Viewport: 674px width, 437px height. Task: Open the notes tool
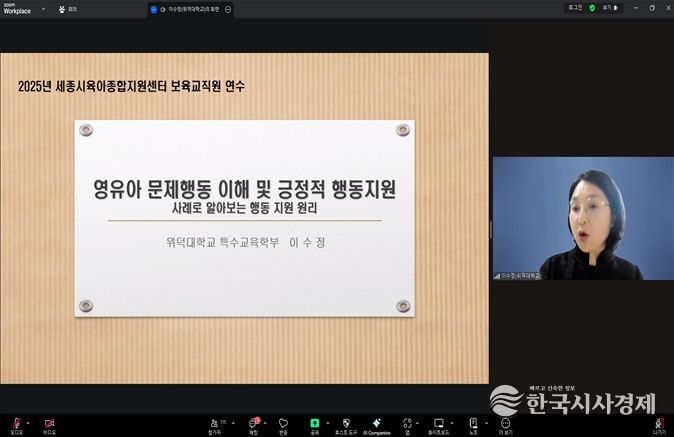[x=472, y=423]
